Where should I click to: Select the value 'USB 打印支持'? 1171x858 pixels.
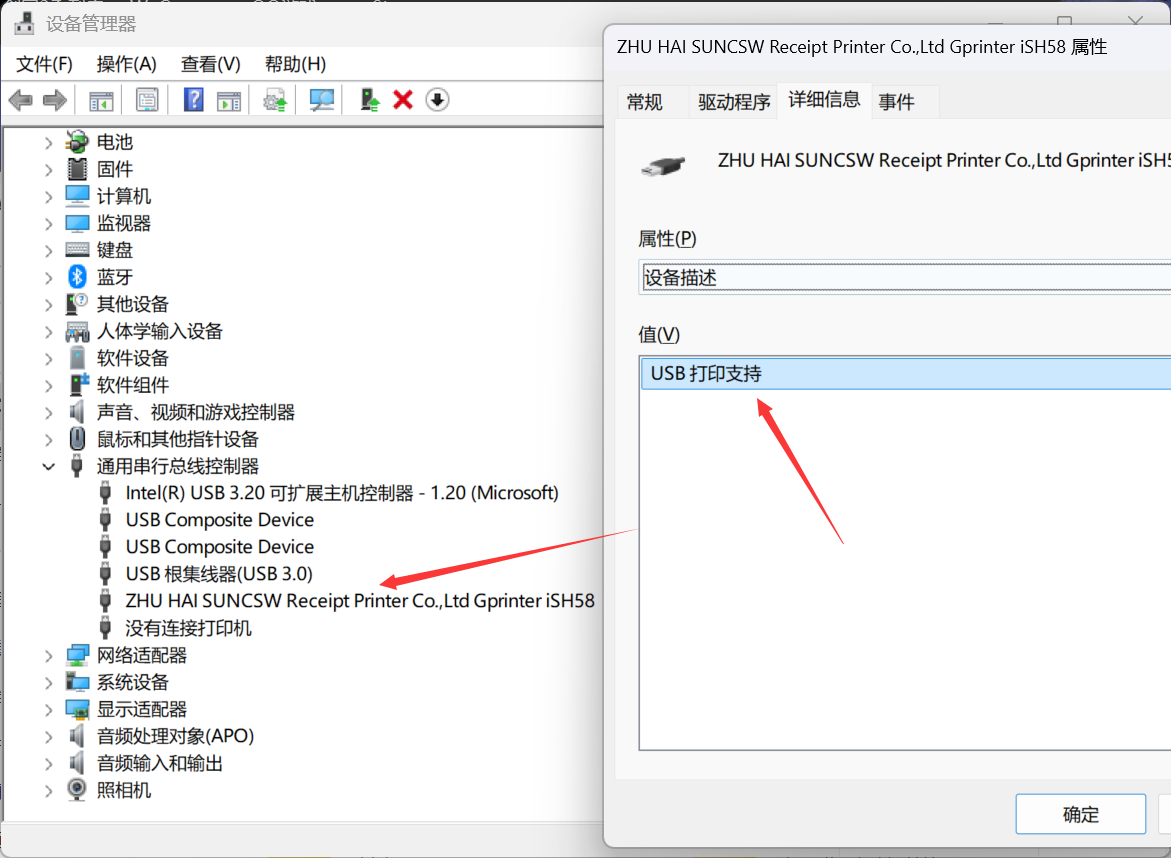pyautogui.click(x=906, y=373)
